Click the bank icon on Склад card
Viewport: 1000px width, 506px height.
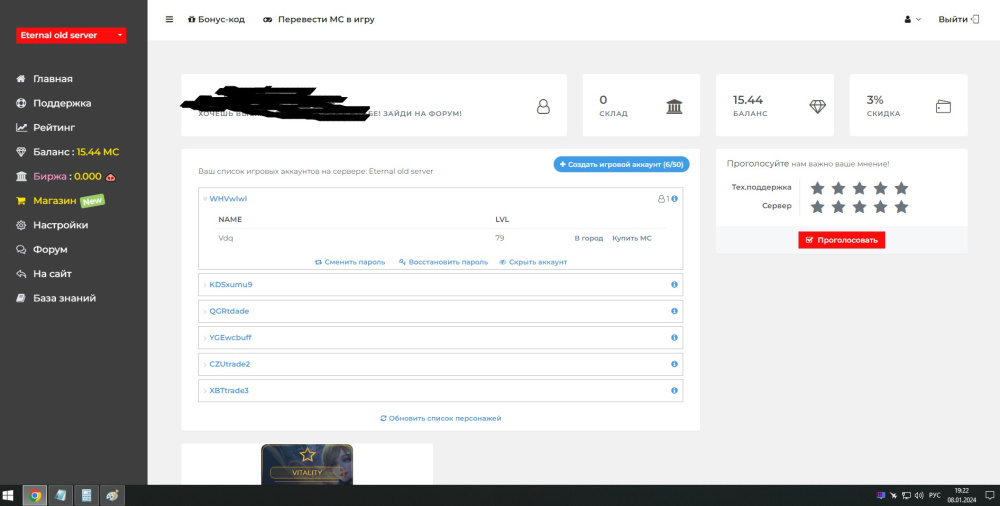675,106
